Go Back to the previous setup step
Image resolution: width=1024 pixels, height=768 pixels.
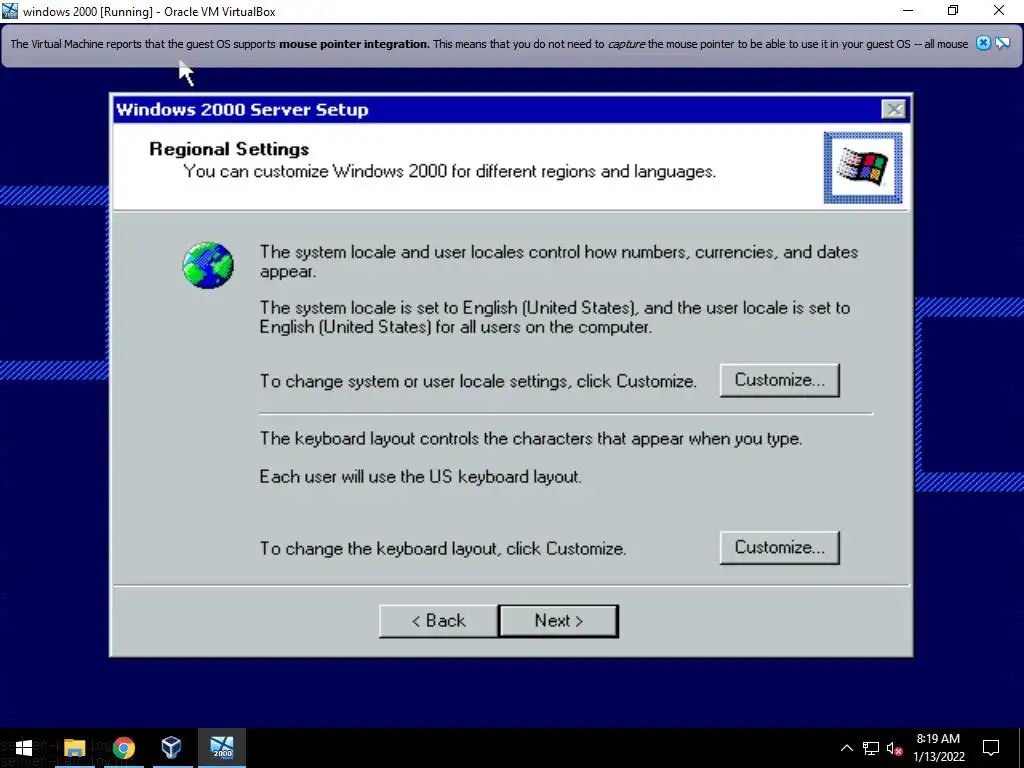click(x=438, y=620)
